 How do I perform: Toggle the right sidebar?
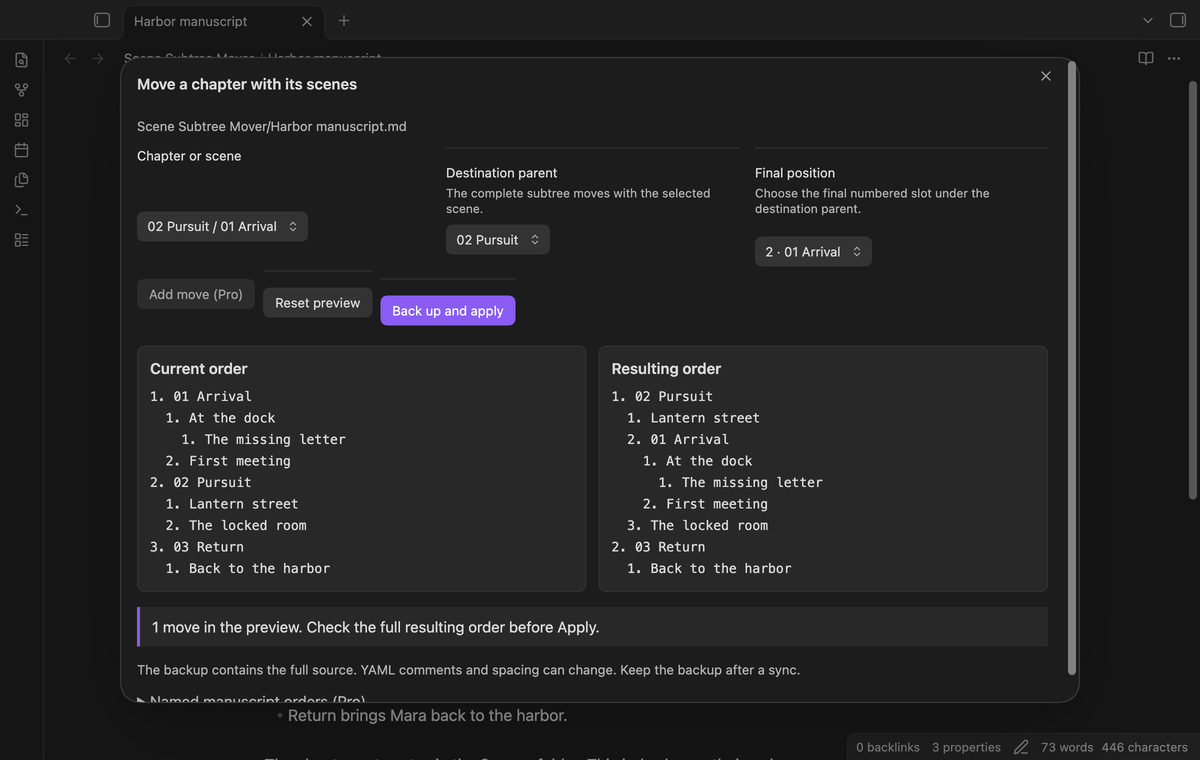pyautogui.click(x=1177, y=20)
